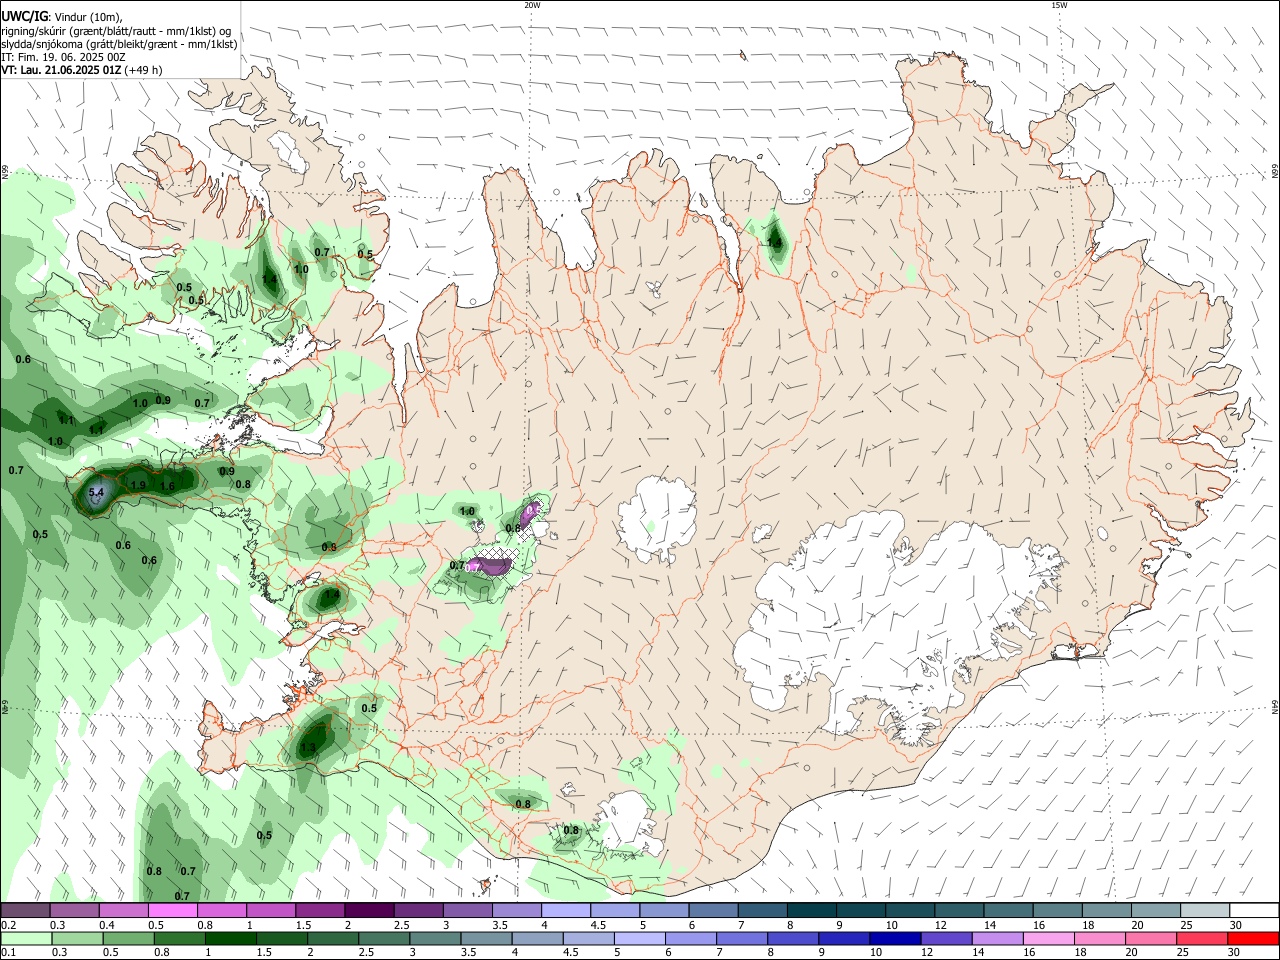Select the dark blue rain swatch from 9 to 10

tap(845, 938)
